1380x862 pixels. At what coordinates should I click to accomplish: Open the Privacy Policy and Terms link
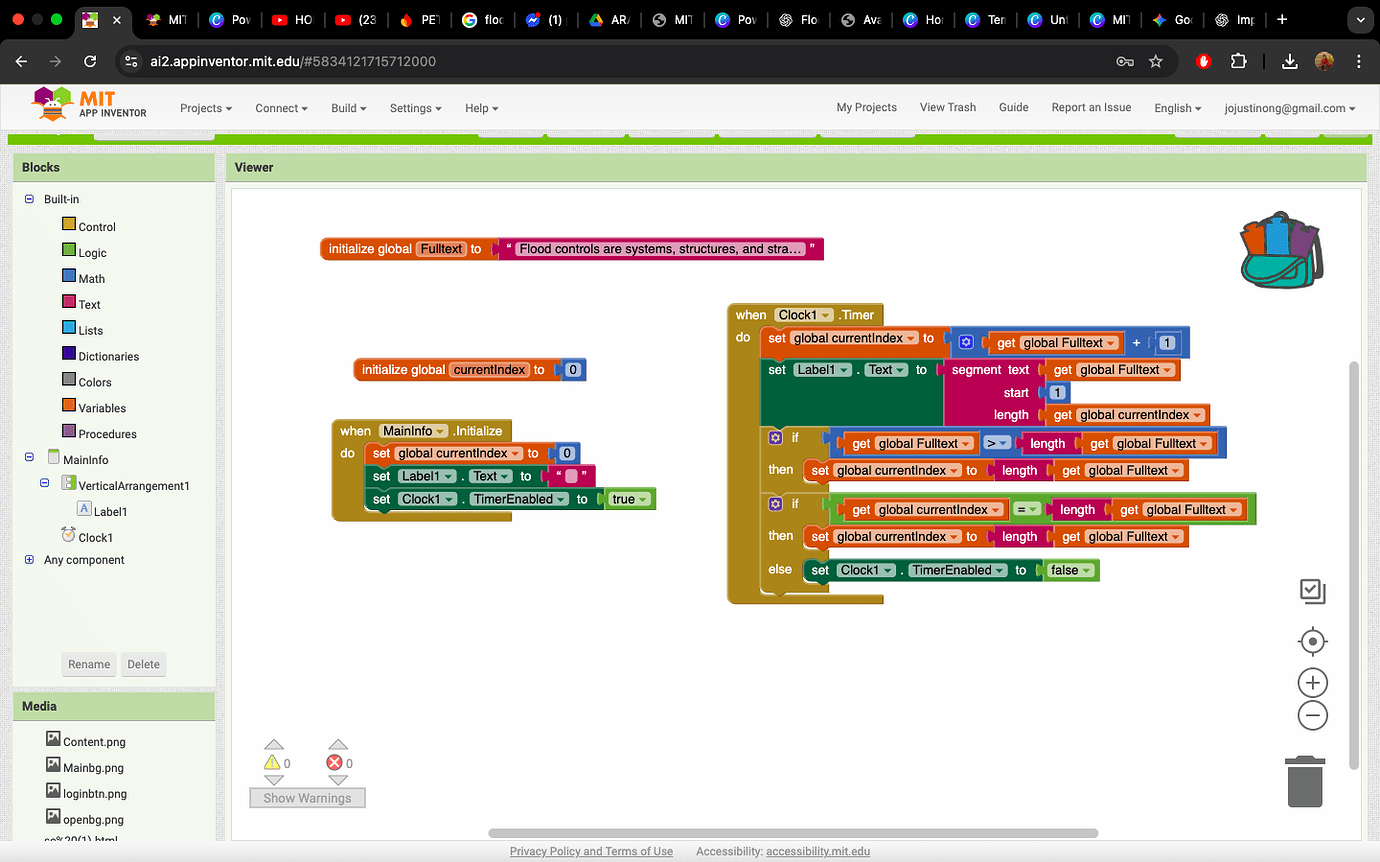pos(591,851)
